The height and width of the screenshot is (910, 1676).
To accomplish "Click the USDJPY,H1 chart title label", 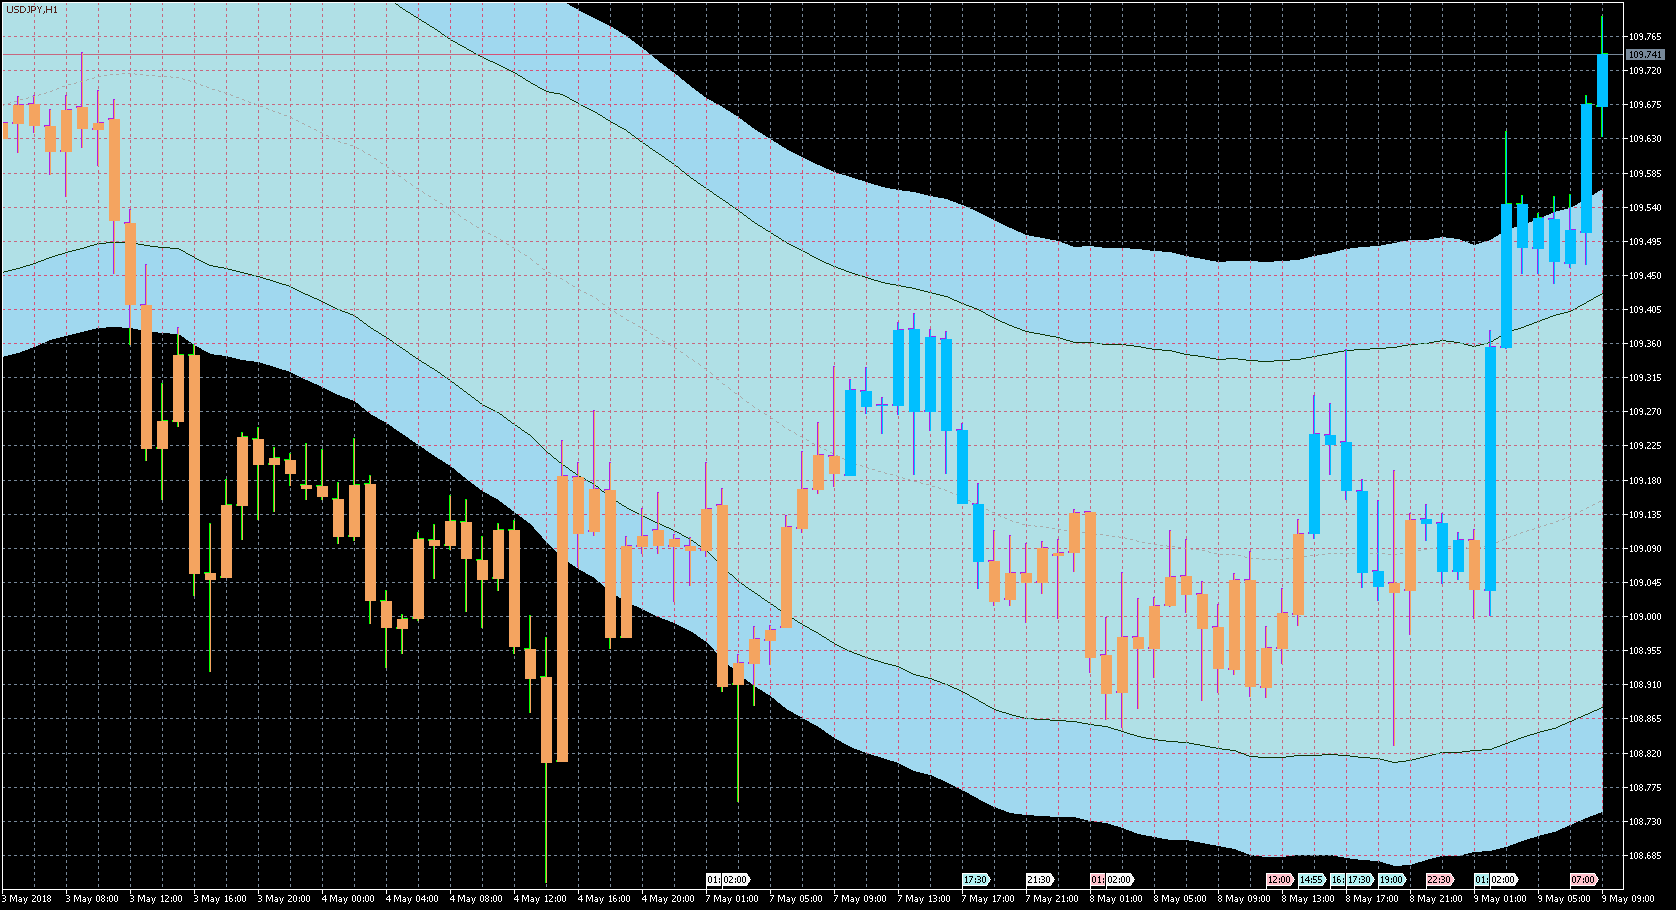I will [32, 9].
